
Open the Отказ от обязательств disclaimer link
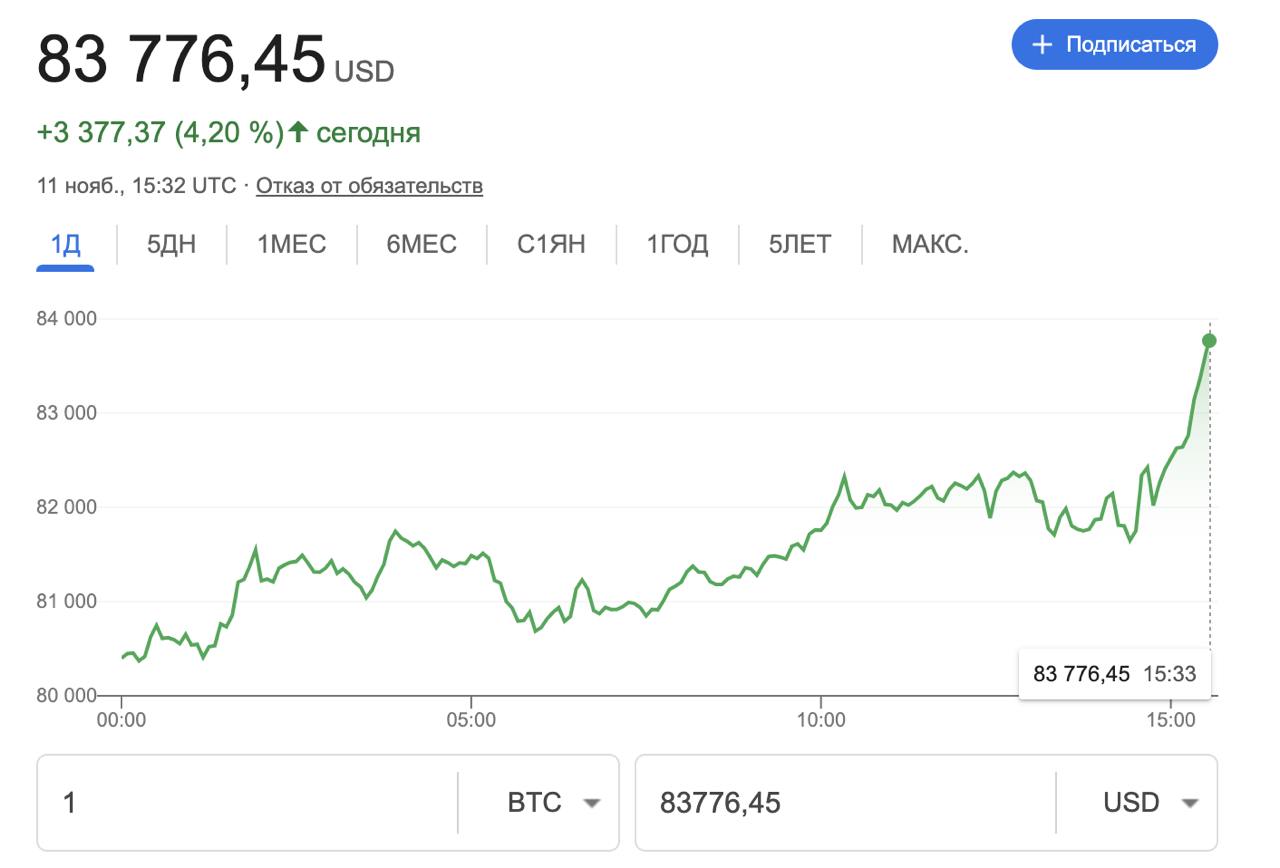(369, 186)
